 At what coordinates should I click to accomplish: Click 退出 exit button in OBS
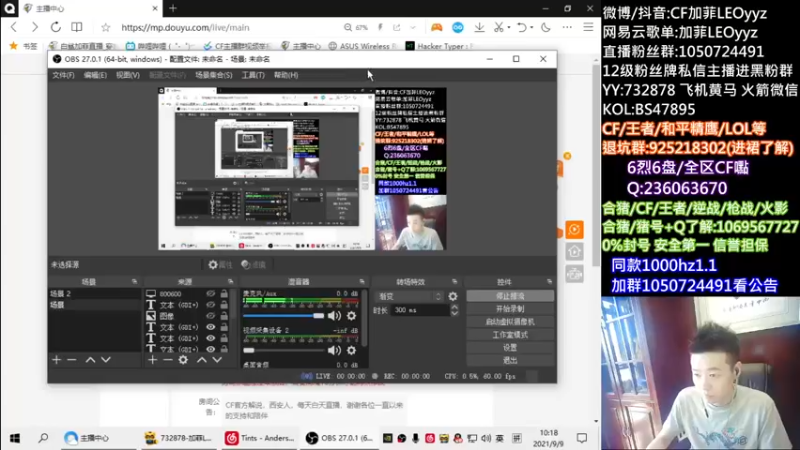[x=510, y=360]
